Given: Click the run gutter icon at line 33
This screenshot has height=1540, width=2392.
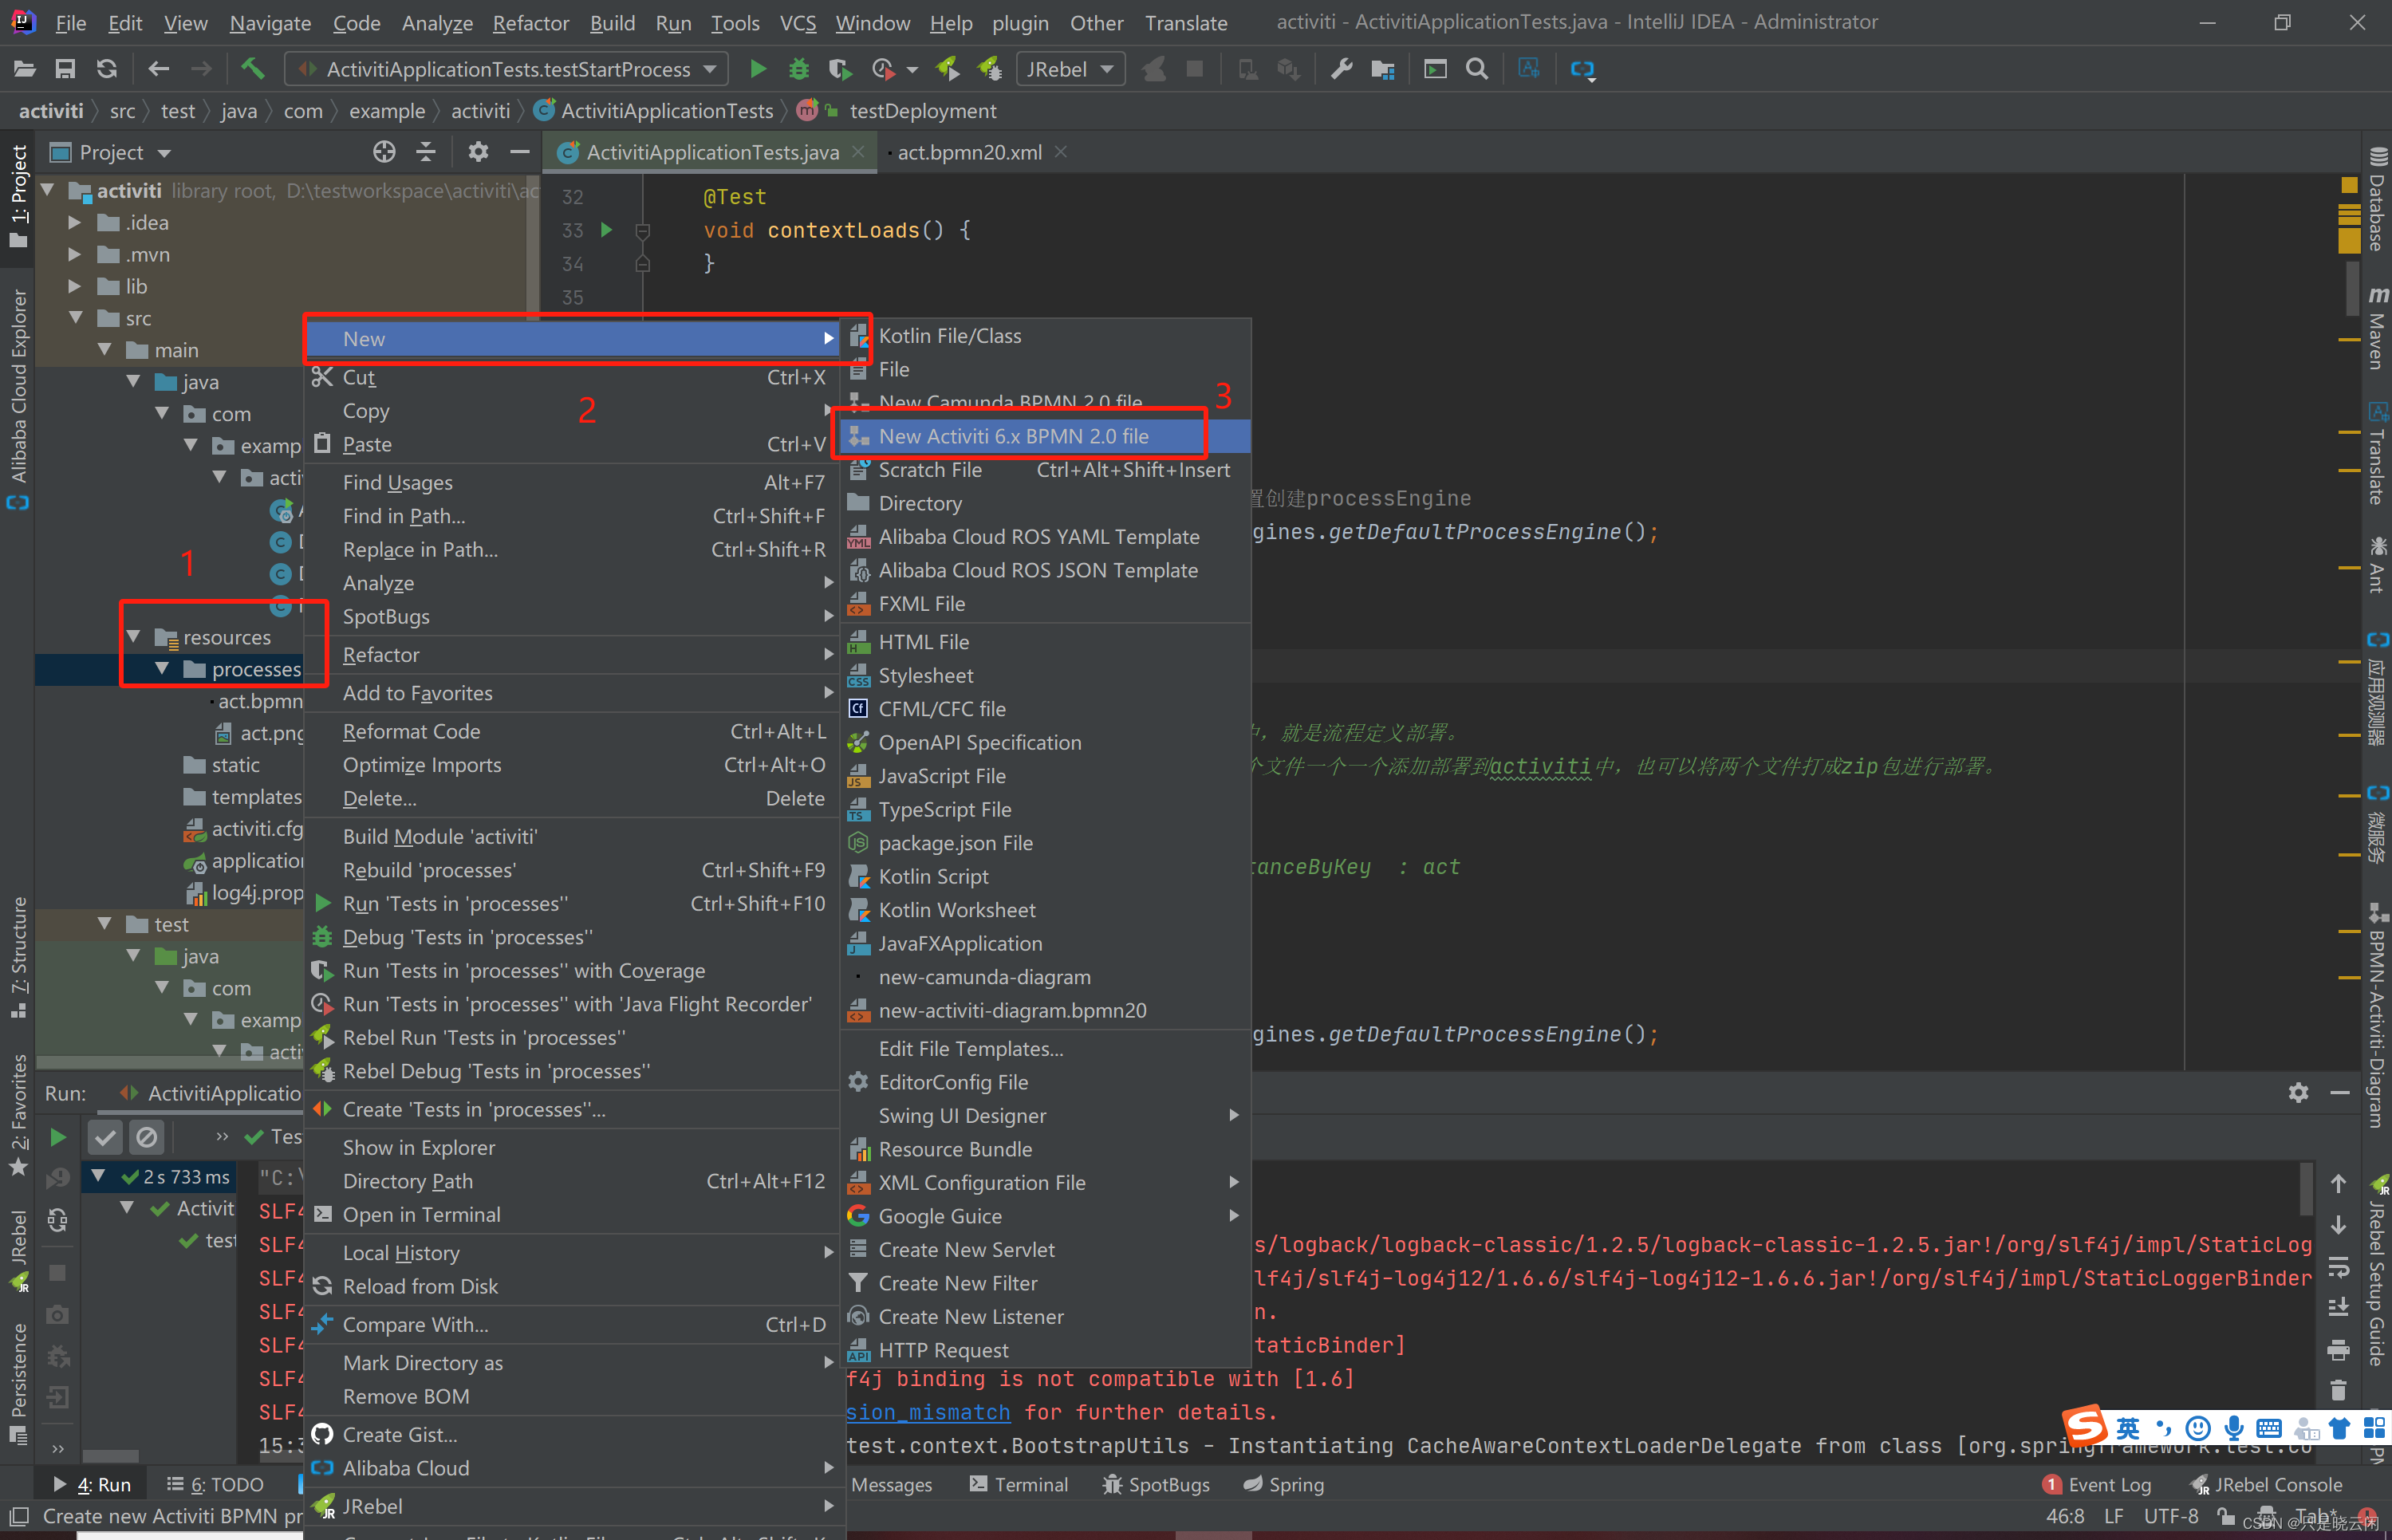Looking at the screenshot, I should click(x=606, y=230).
